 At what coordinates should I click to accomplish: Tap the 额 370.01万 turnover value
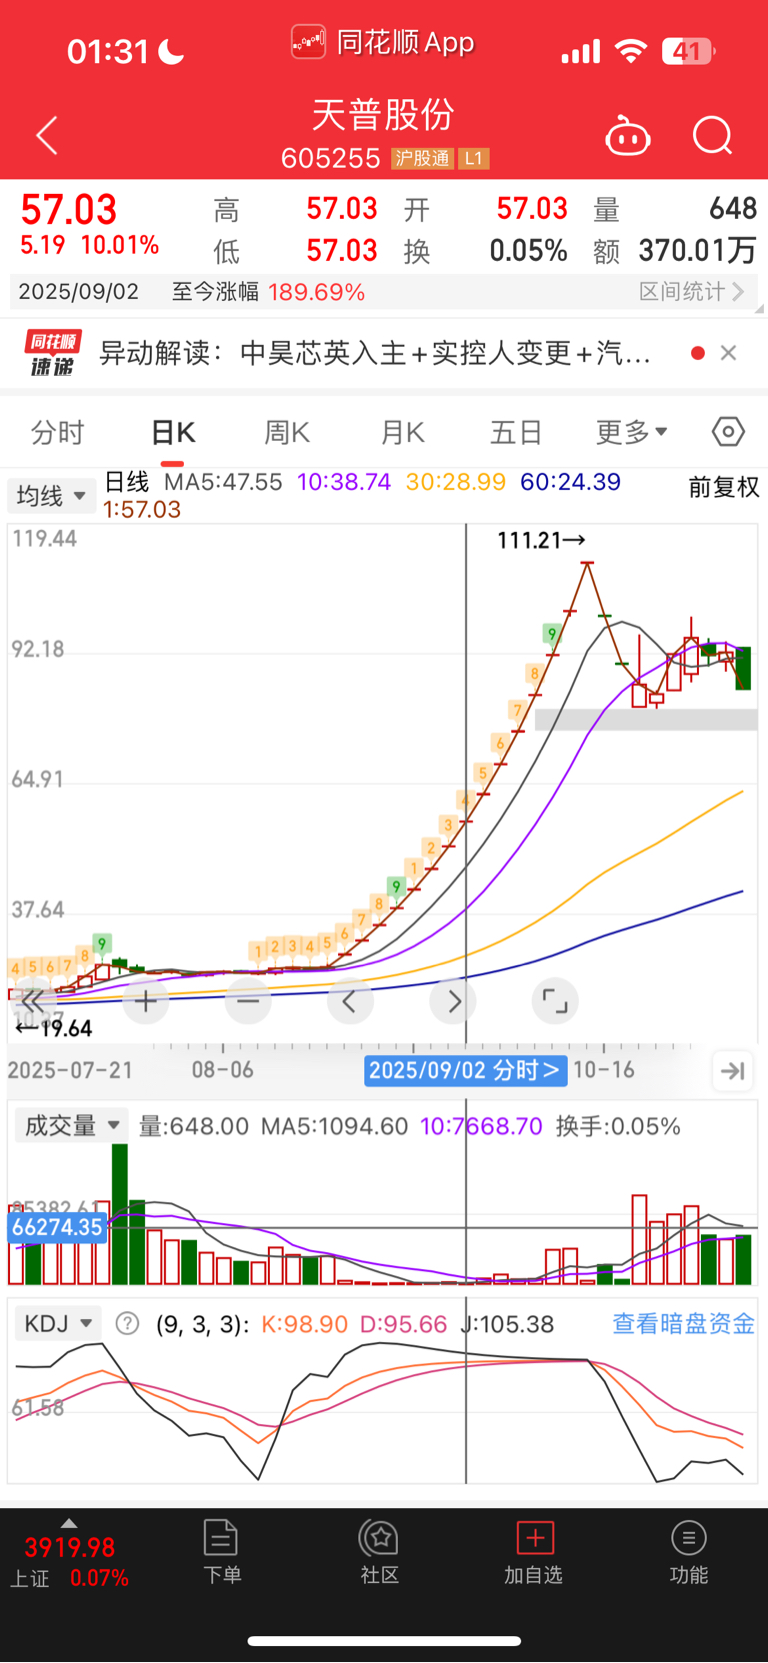(675, 250)
